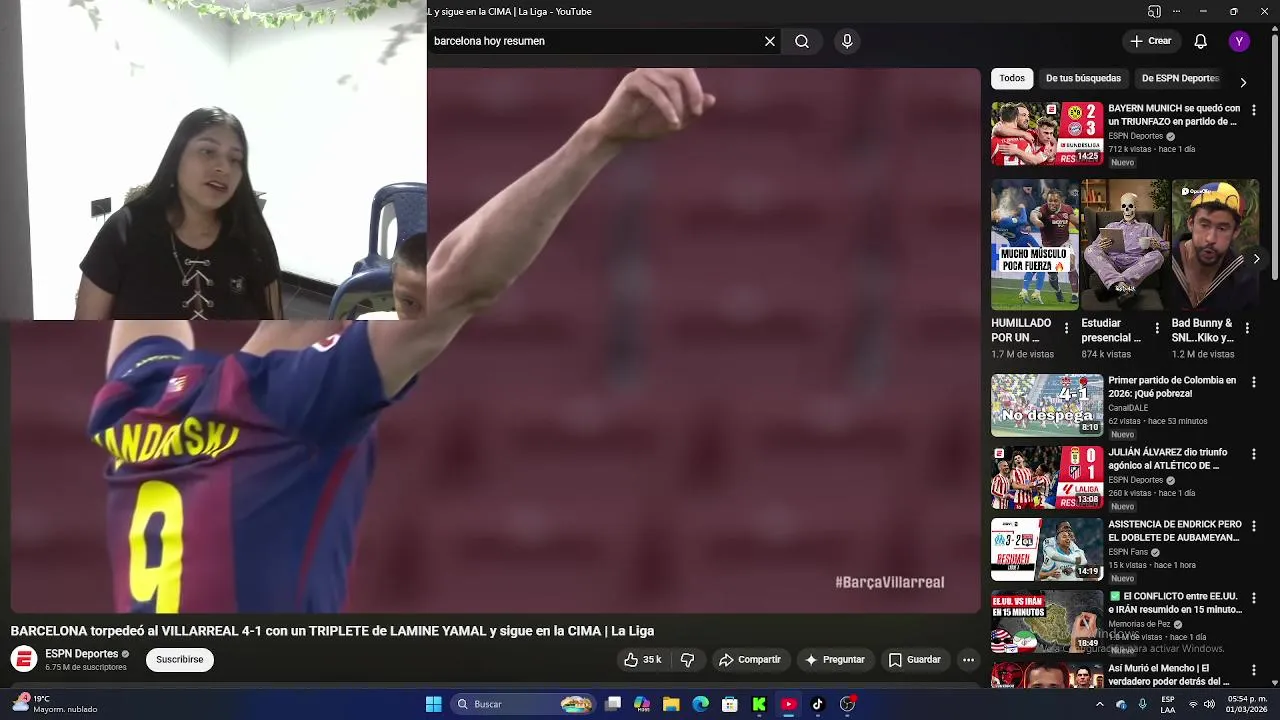Open Microsoft Store in taskbar
Image resolution: width=1280 pixels, height=720 pixels.
coord(730,704)
